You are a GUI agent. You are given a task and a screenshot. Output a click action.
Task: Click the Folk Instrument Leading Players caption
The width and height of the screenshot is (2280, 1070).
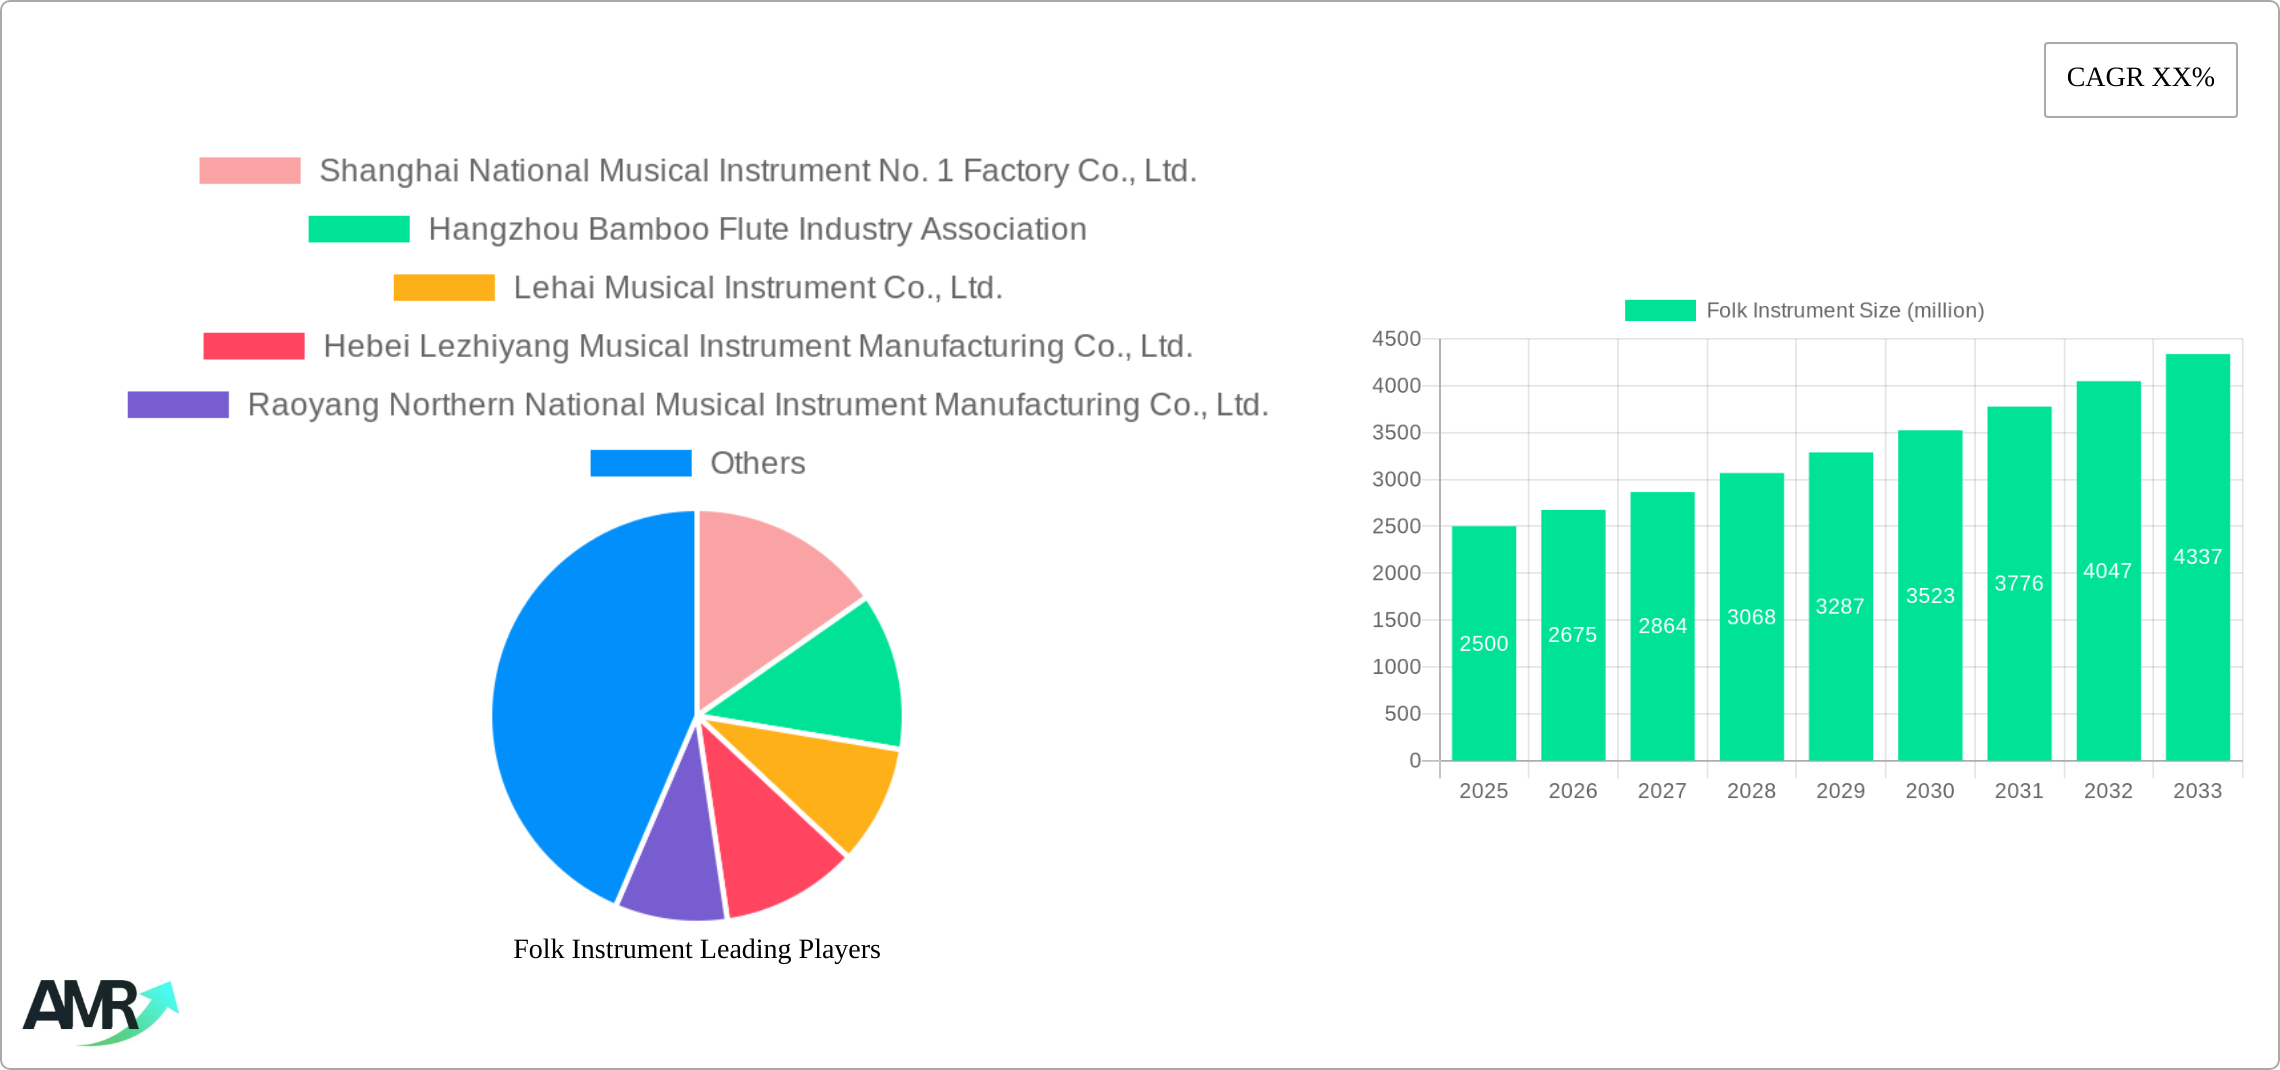click(697, 949)
